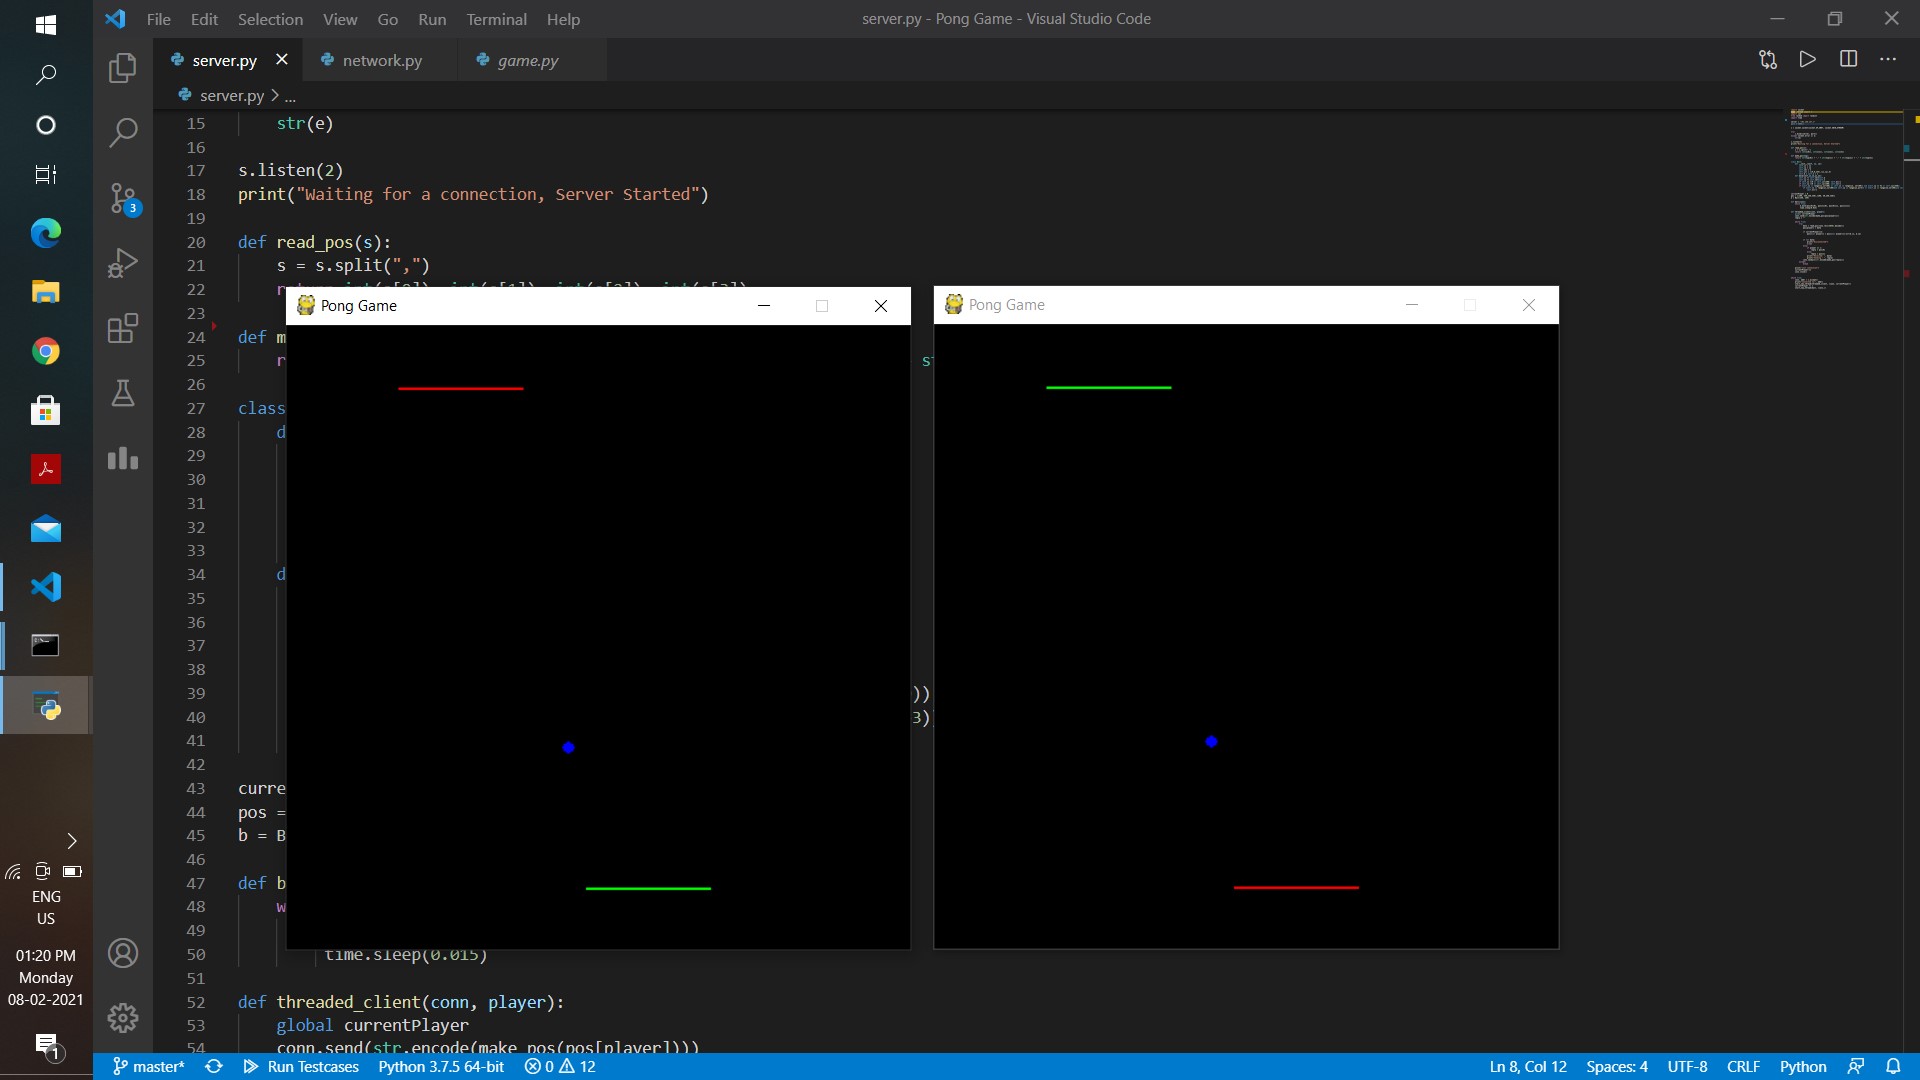1920x1080 pixels.
Task: Open the Run and Debug view
Action: tap(123, 263)
